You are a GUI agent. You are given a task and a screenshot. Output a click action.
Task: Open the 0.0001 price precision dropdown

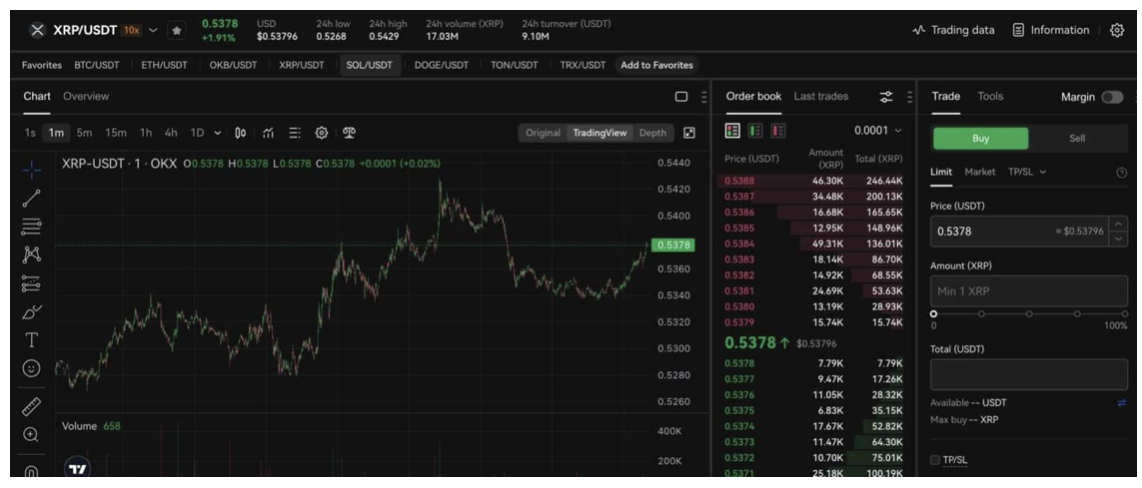click(877, 130)
